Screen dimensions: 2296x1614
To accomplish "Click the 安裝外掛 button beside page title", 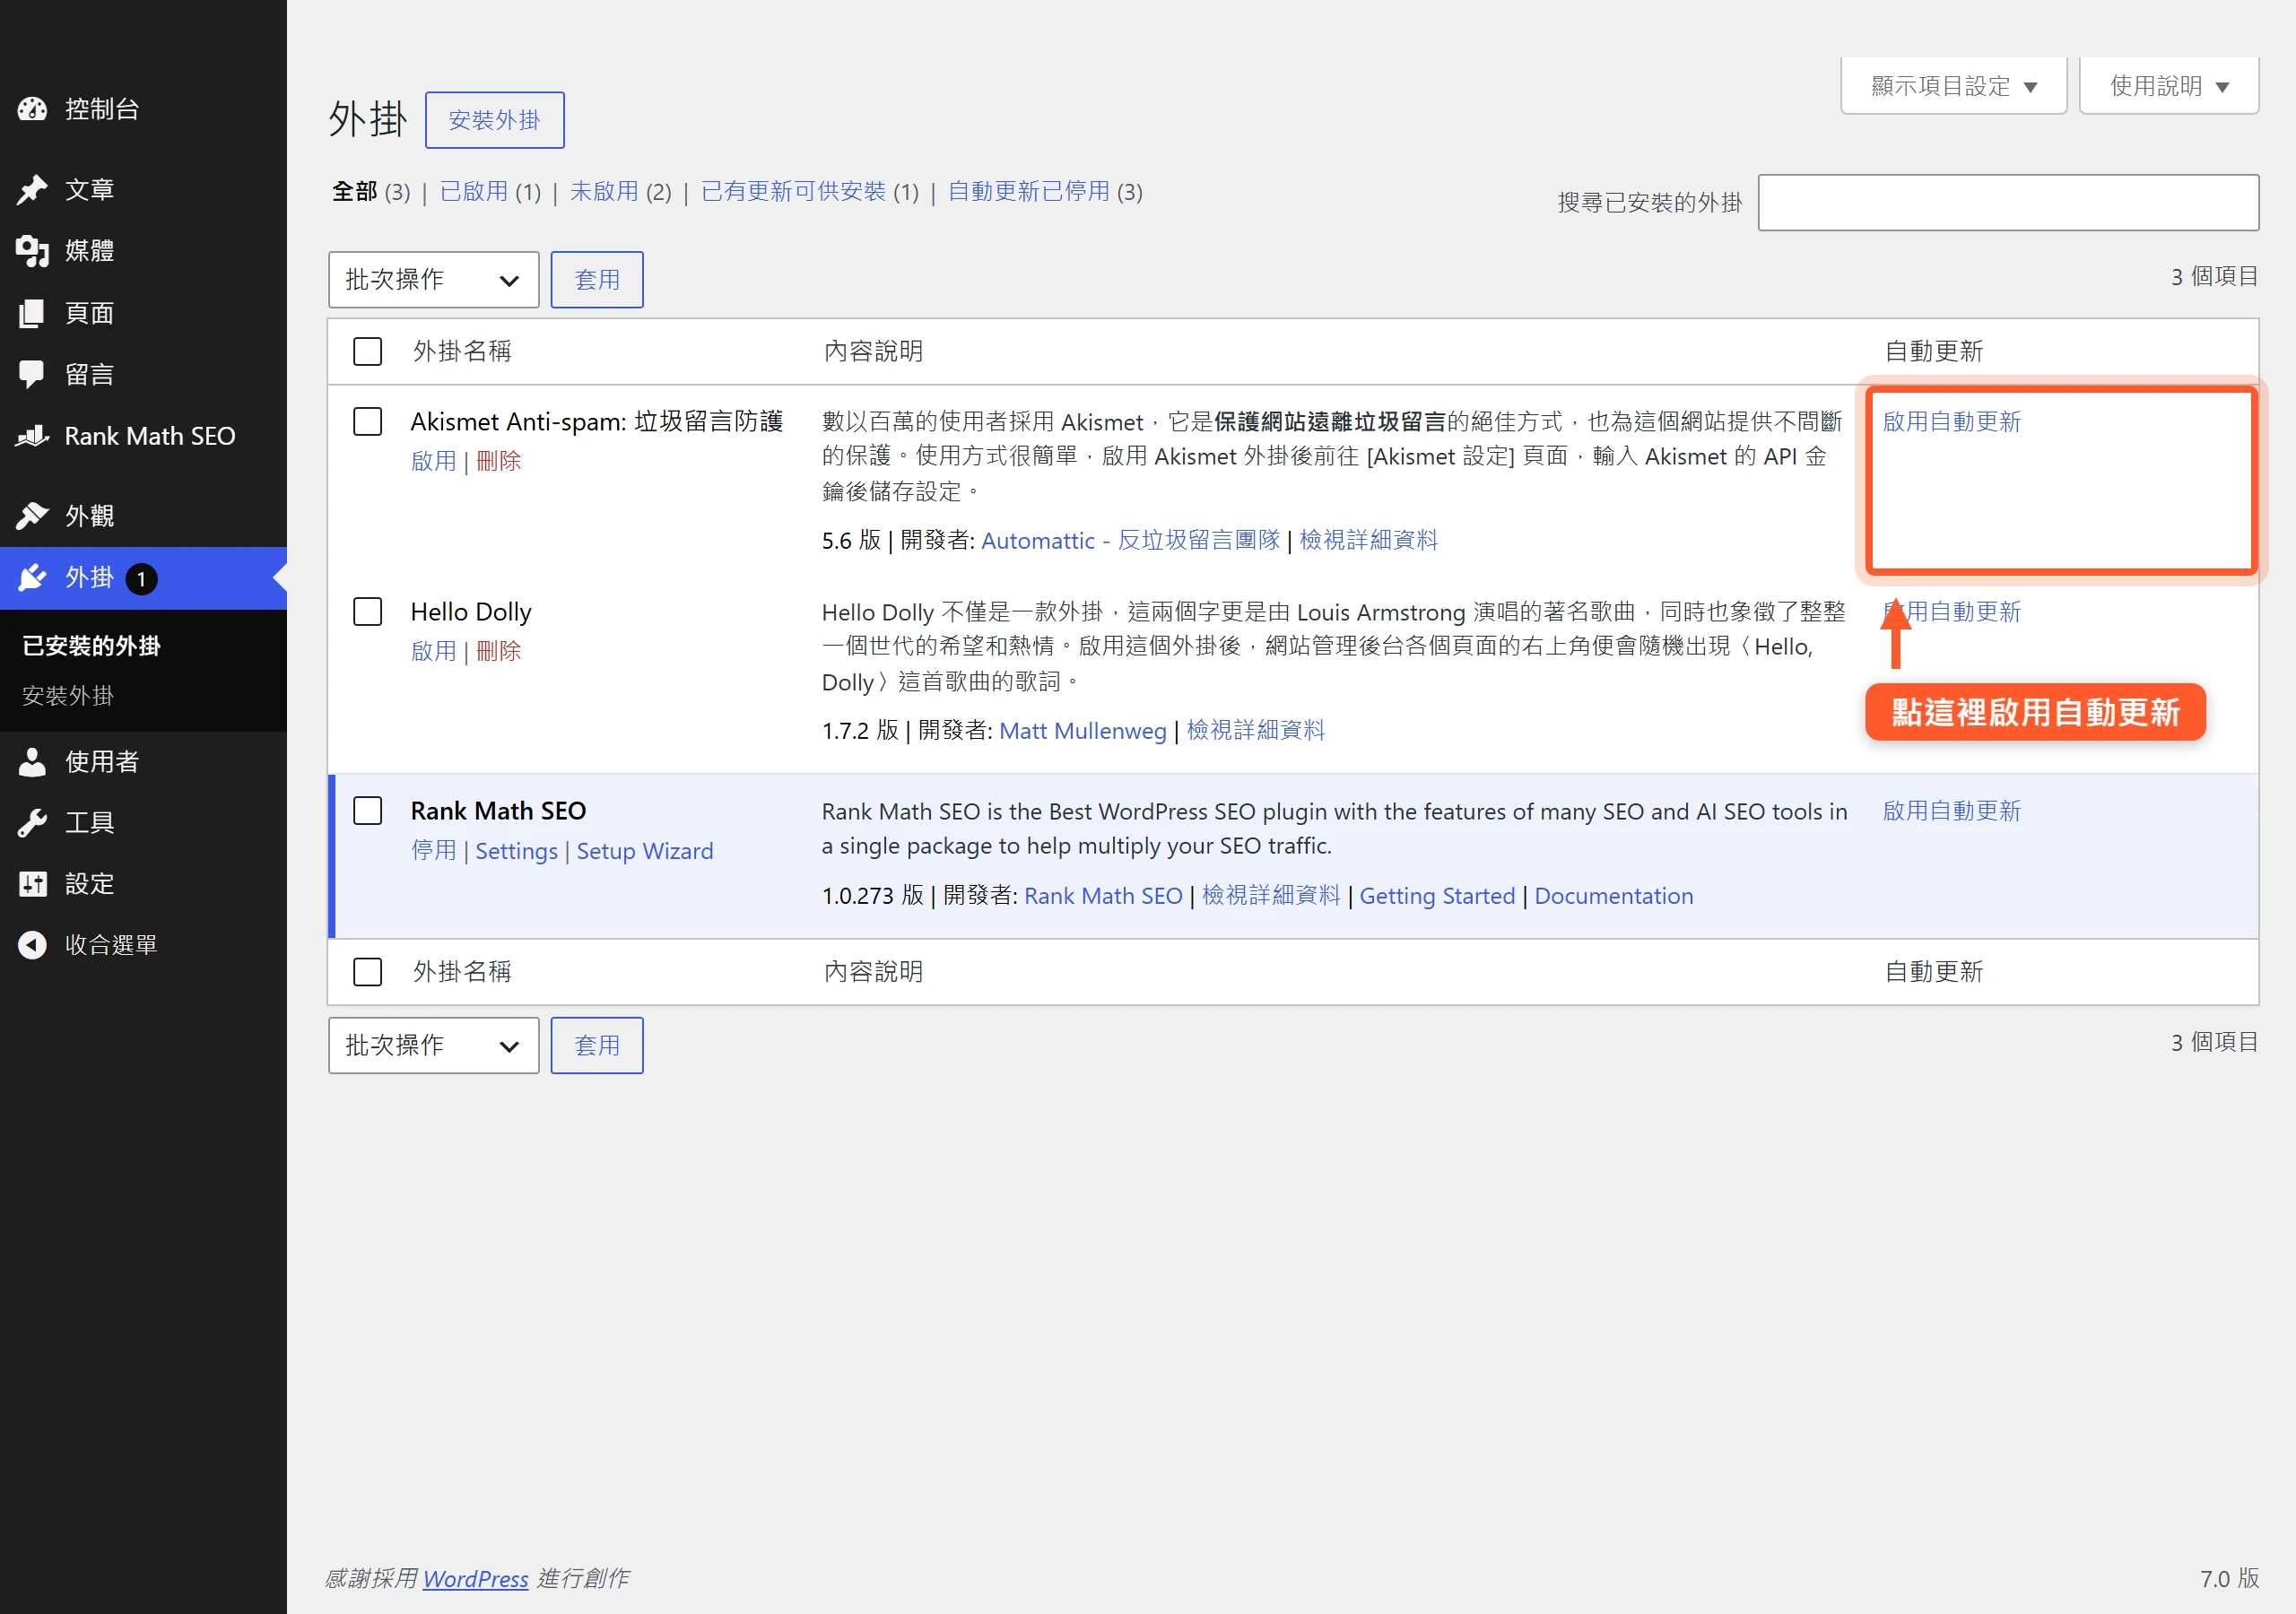I will point(494,120).
